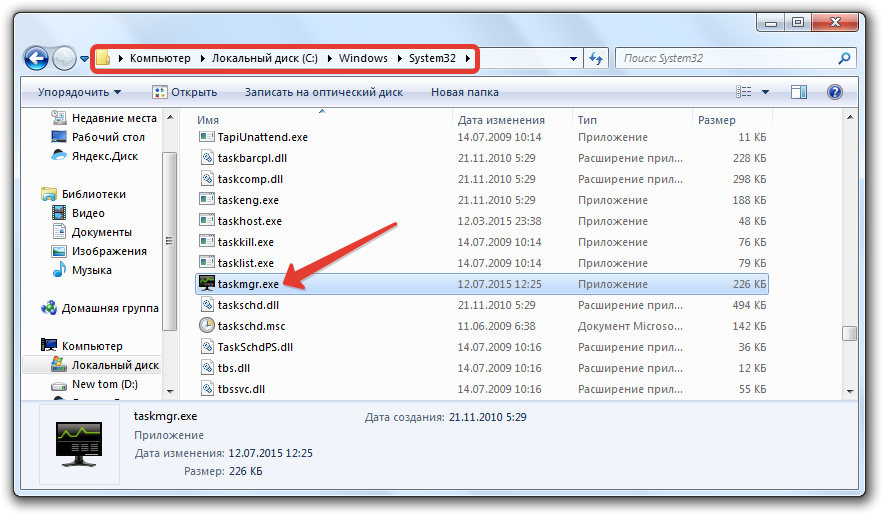Select the taskschd.msc file
This screenshot has height=516, width=884.
tap(251, 326)
